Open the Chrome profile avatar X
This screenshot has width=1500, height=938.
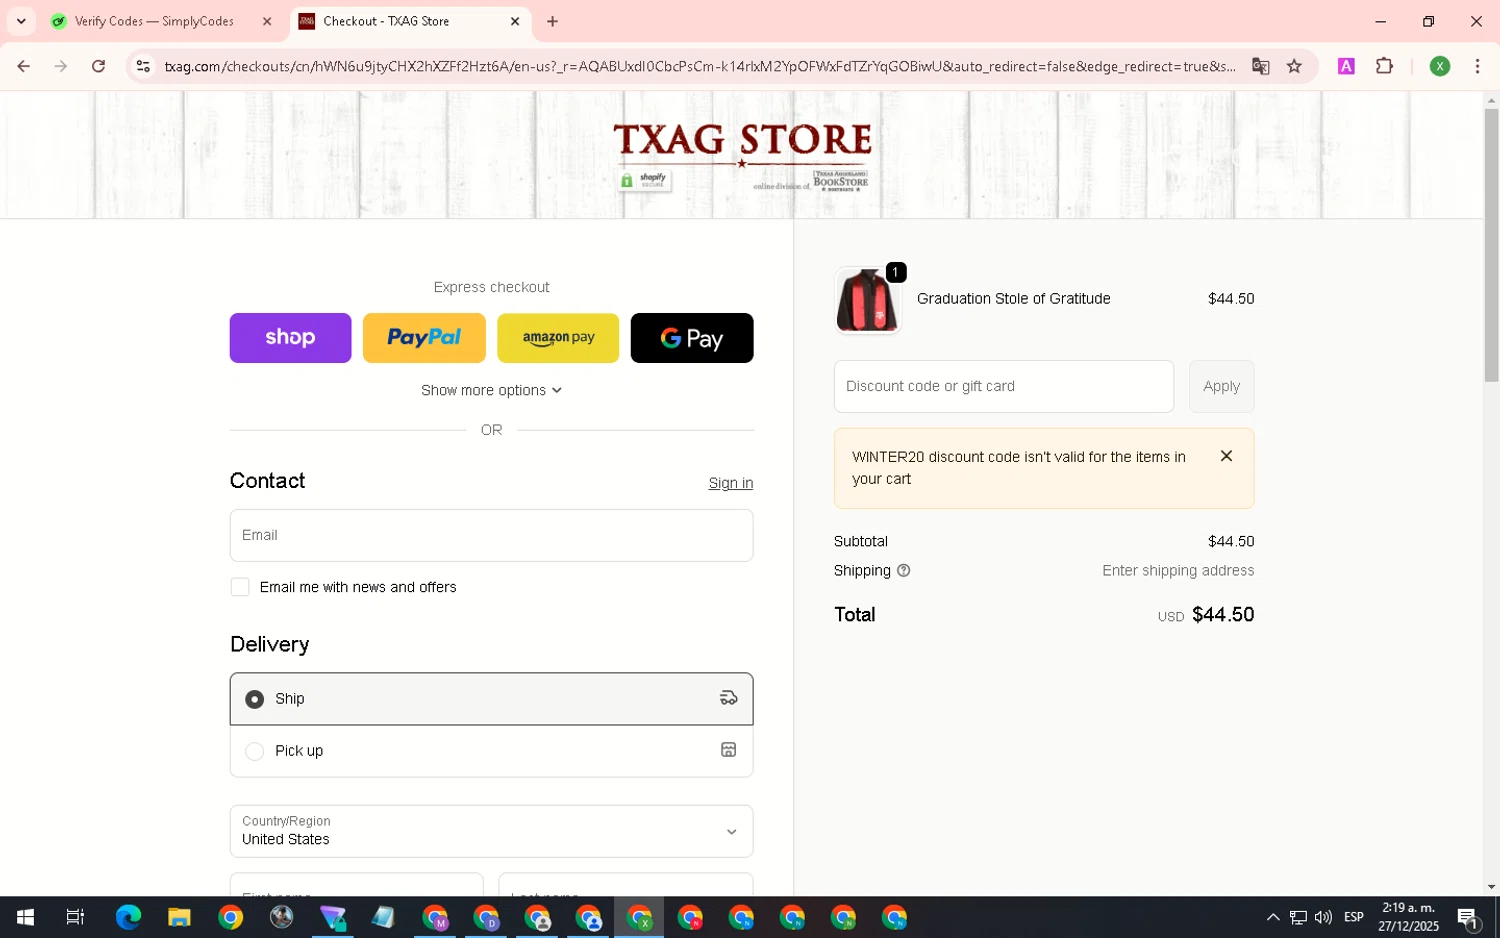tap(1440, 66)
